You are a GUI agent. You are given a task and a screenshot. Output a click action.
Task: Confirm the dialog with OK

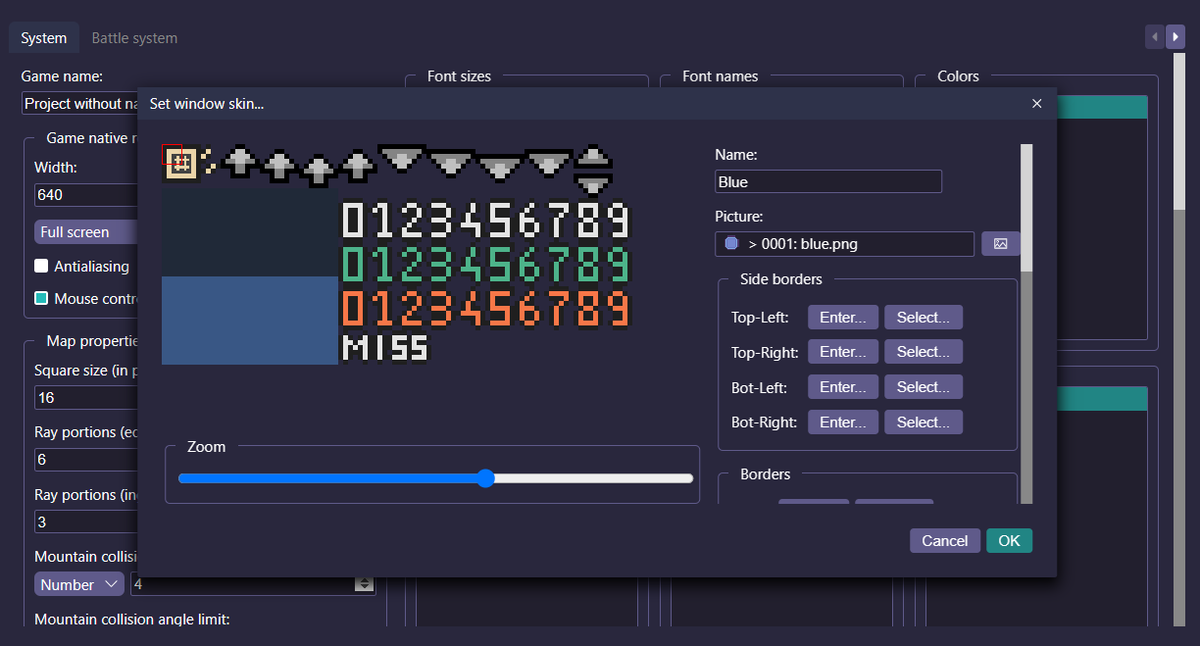click(x=1009, y=540)
